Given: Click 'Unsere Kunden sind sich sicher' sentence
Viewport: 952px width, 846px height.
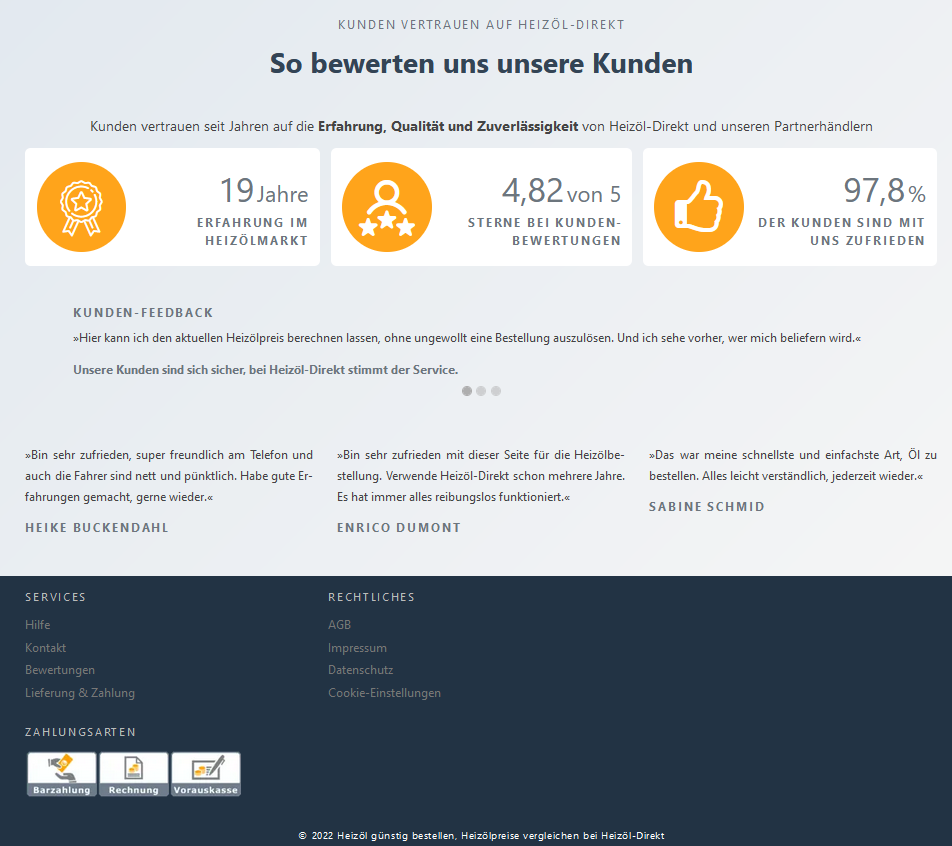Looking at the screenshot, I should click(x=266, y=370).
